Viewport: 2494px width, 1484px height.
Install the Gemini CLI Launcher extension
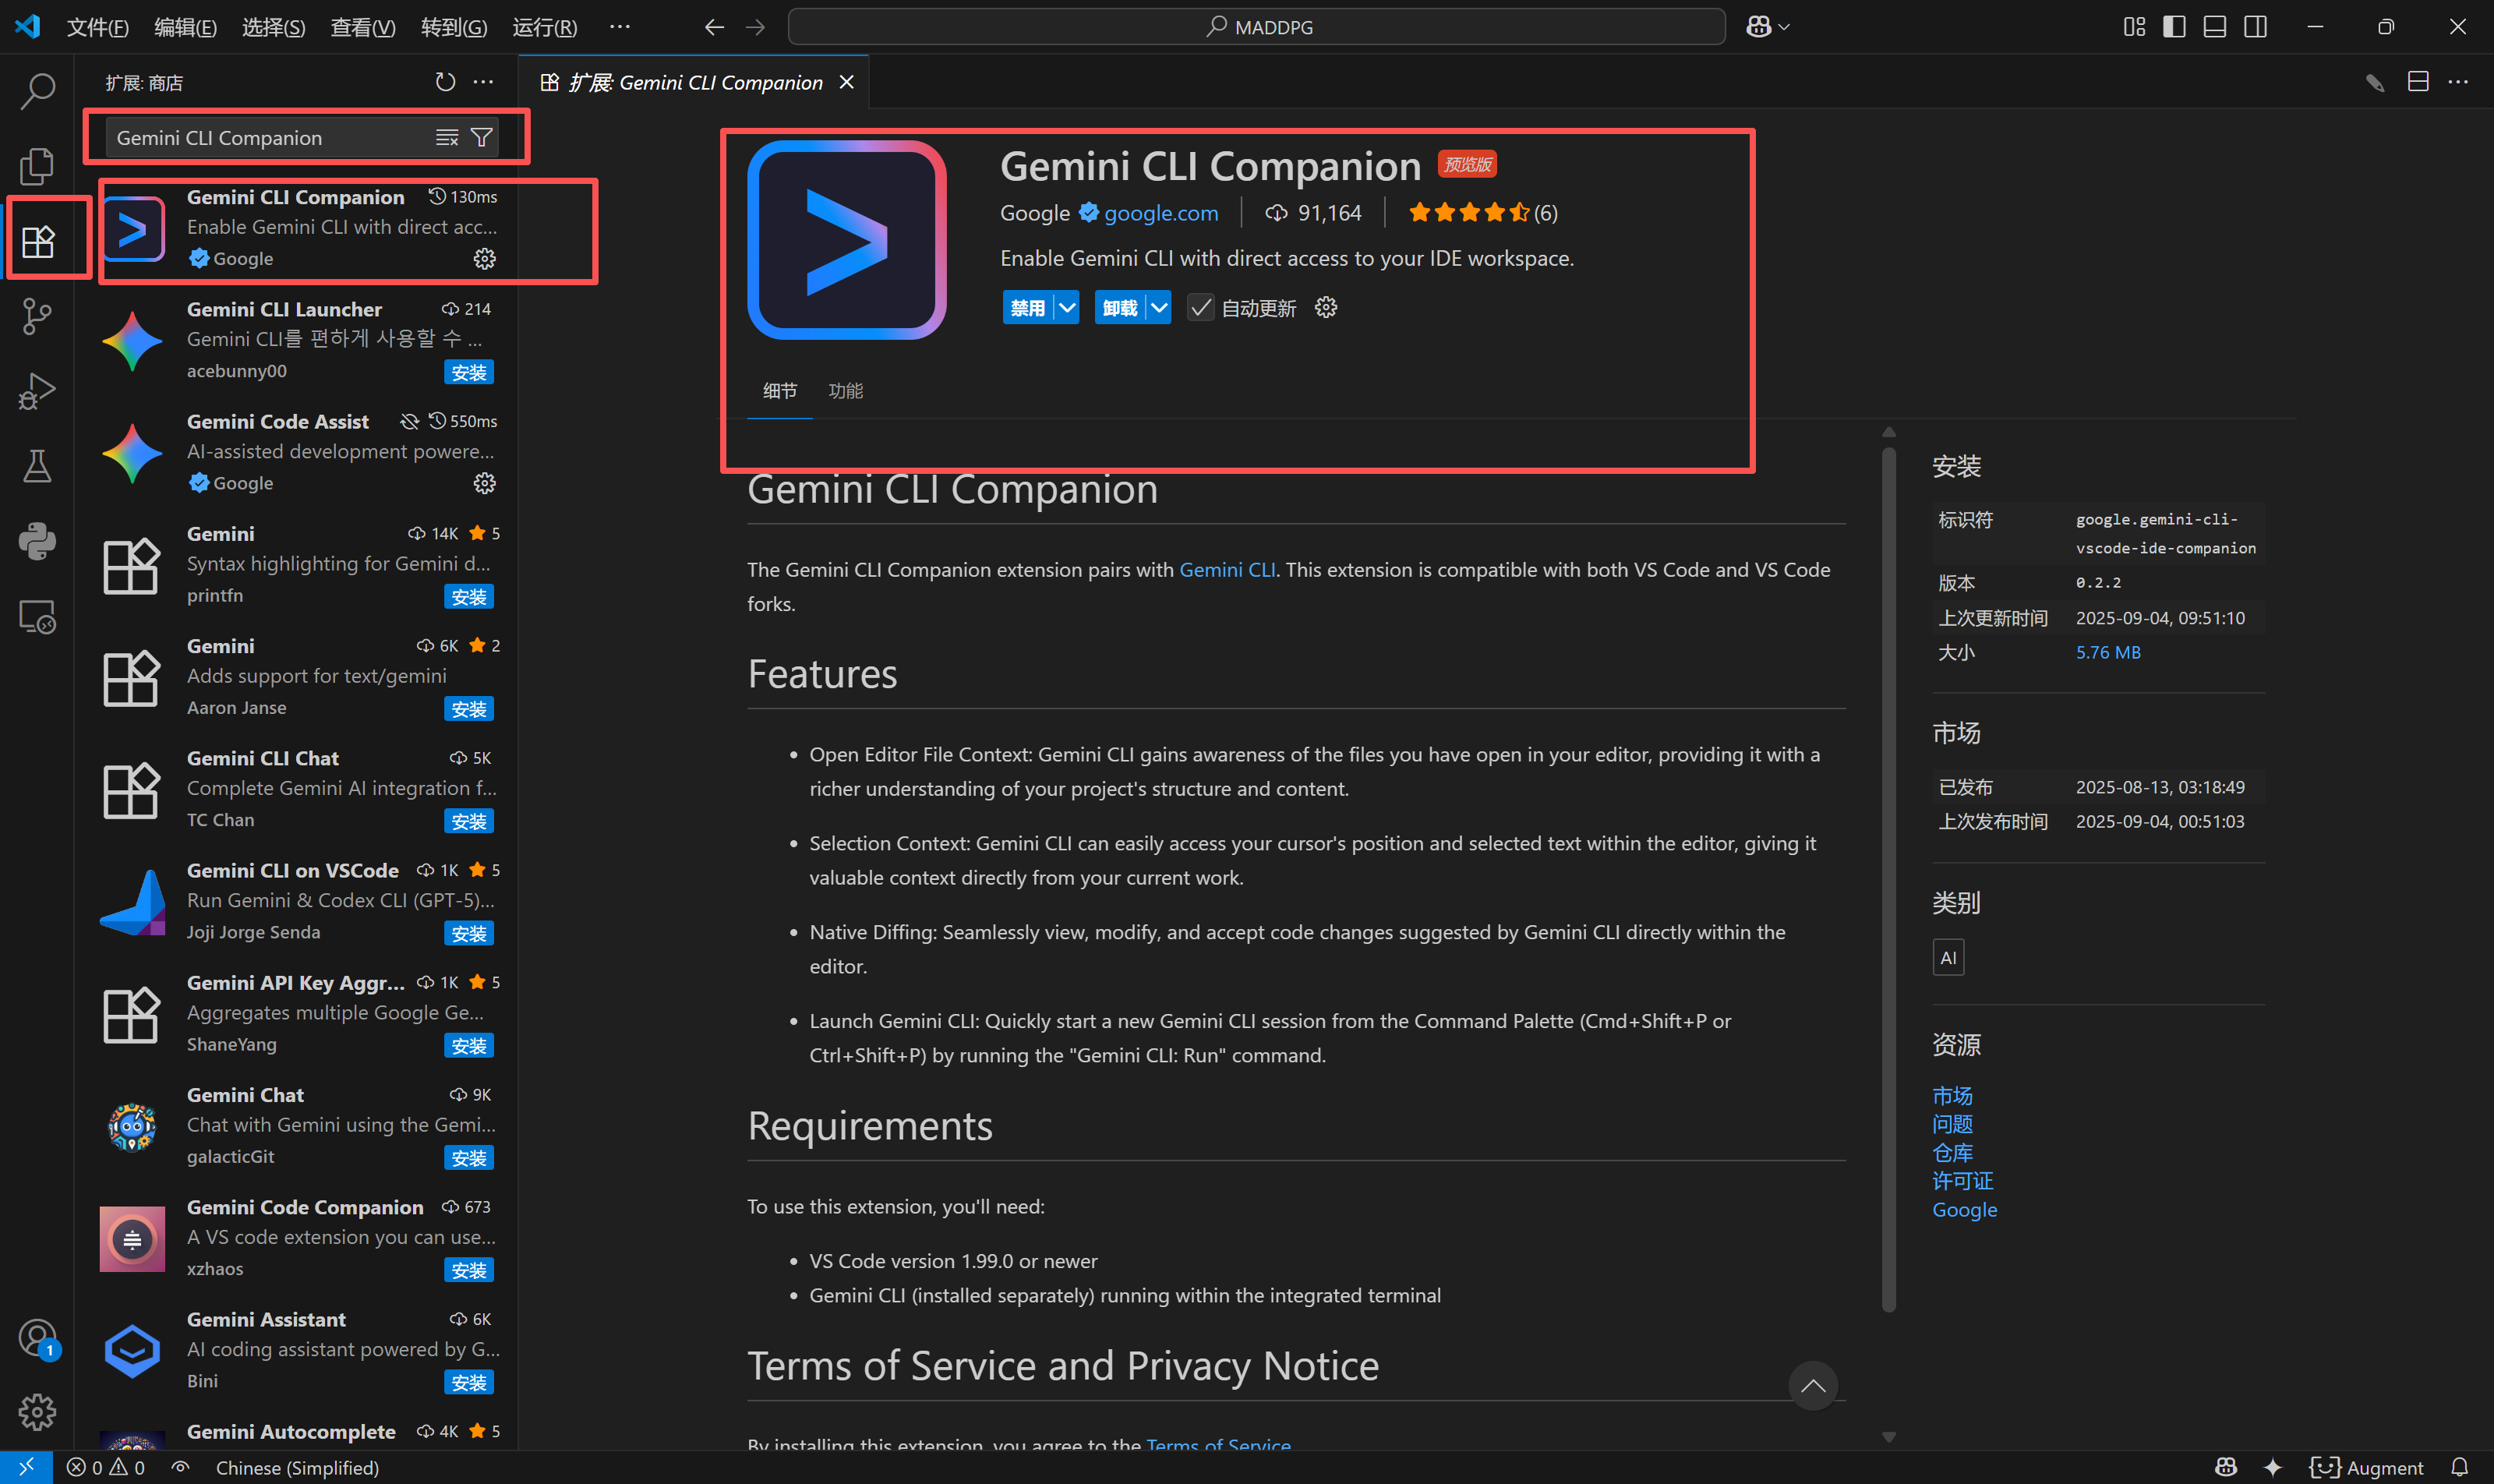[x=468, y=372]
